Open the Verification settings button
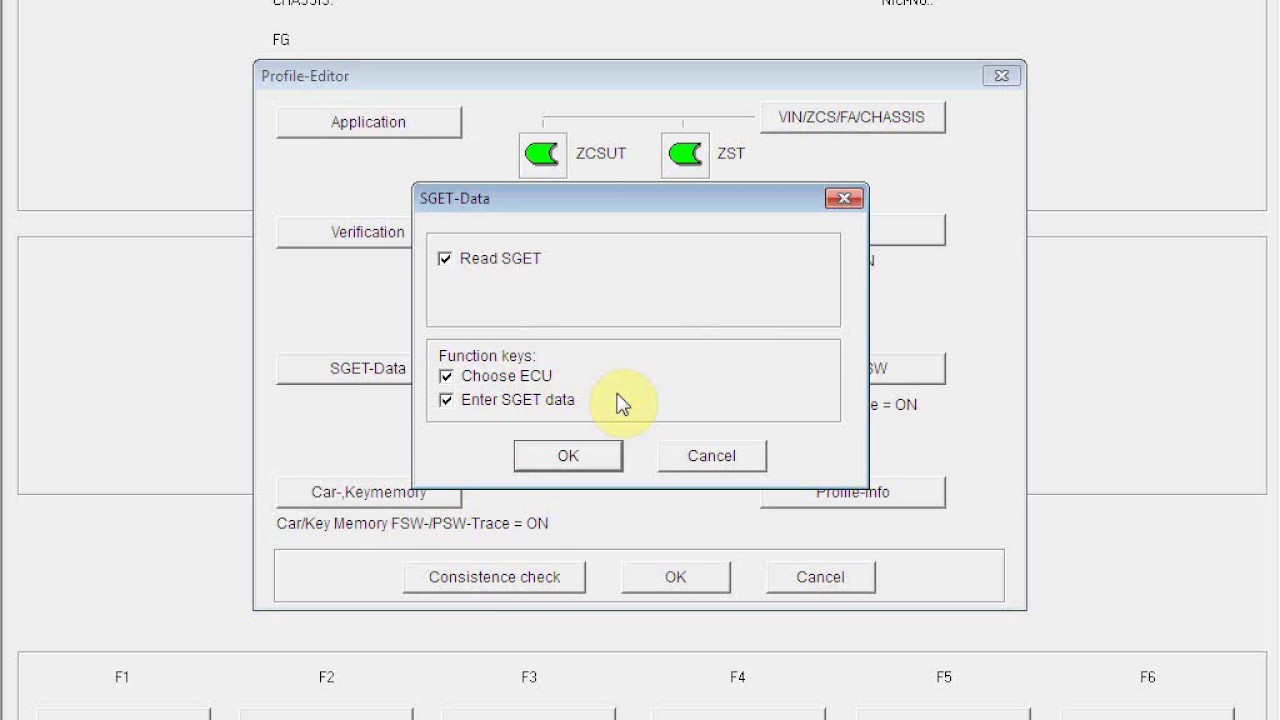 (x=345, y=232)
